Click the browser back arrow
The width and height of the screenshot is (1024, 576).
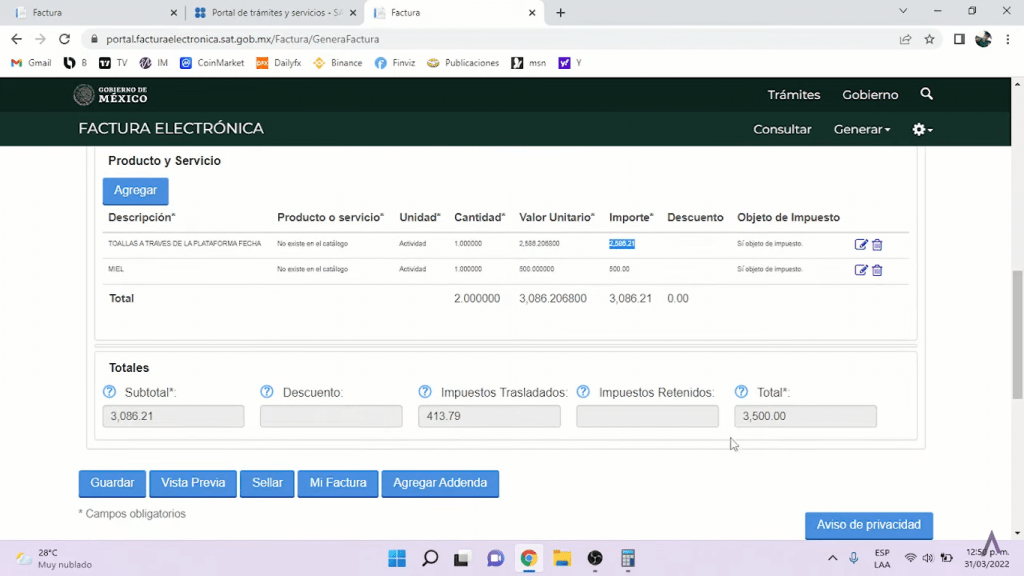[16, 39]
